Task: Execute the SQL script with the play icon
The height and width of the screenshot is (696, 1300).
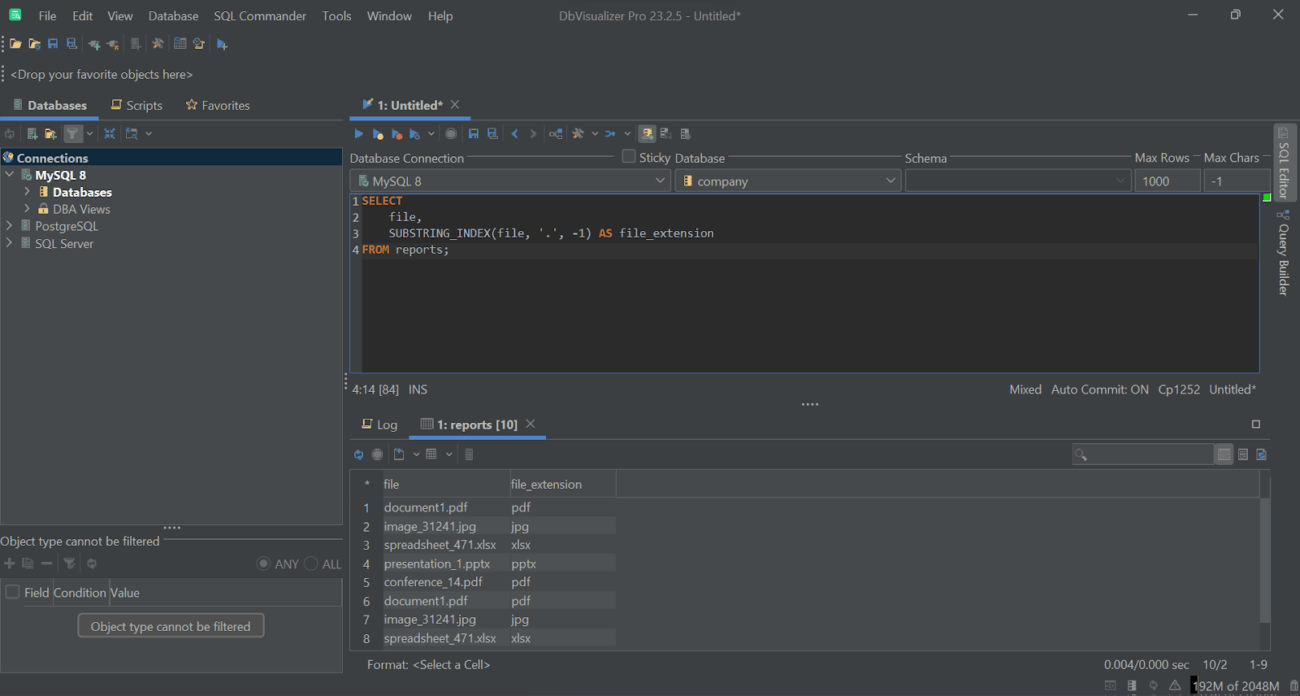Action: click(359, 133)
